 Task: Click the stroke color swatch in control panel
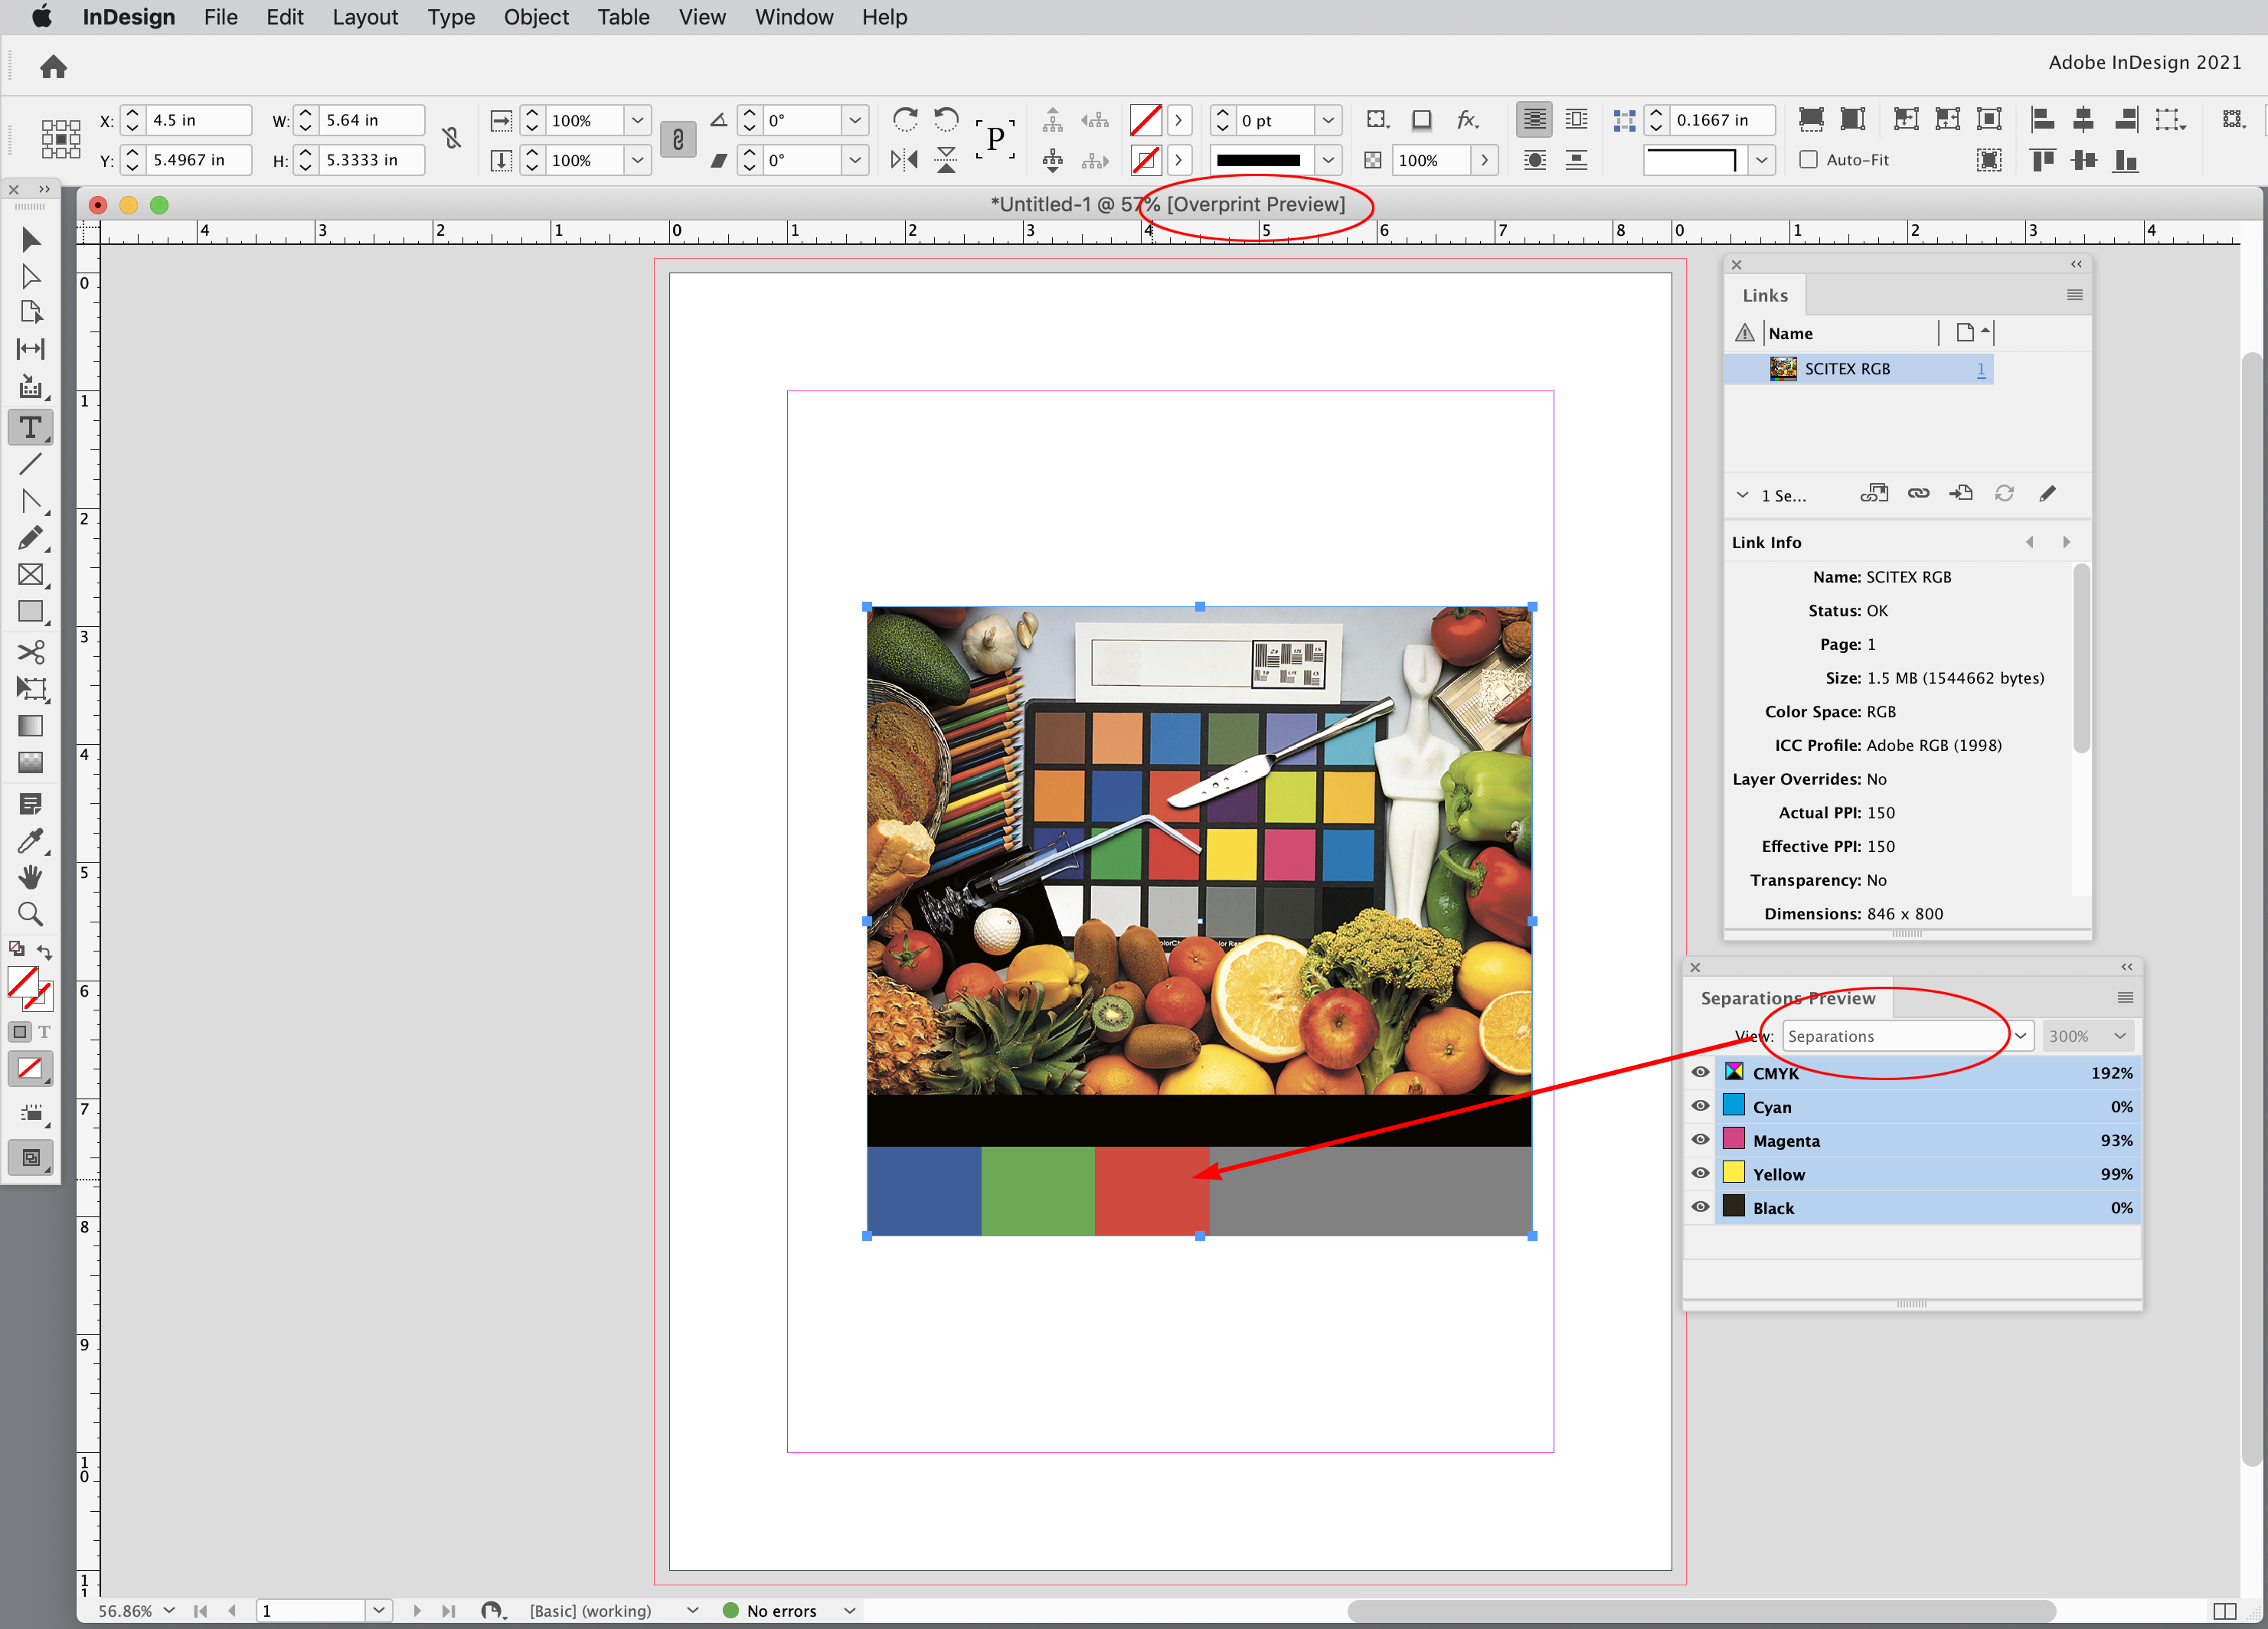[1146, 159]
